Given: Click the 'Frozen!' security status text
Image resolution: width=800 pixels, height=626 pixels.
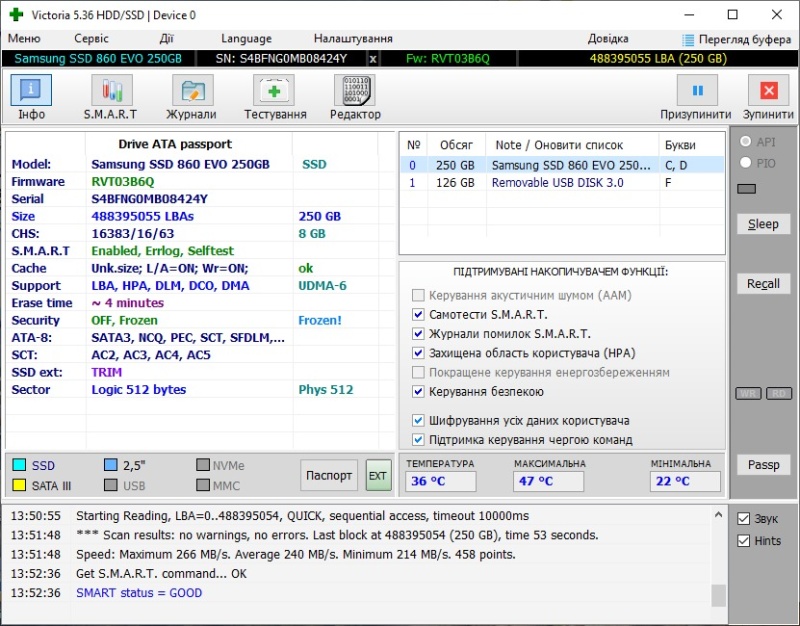Looking at the screenshot, I should tap(320, 320).
